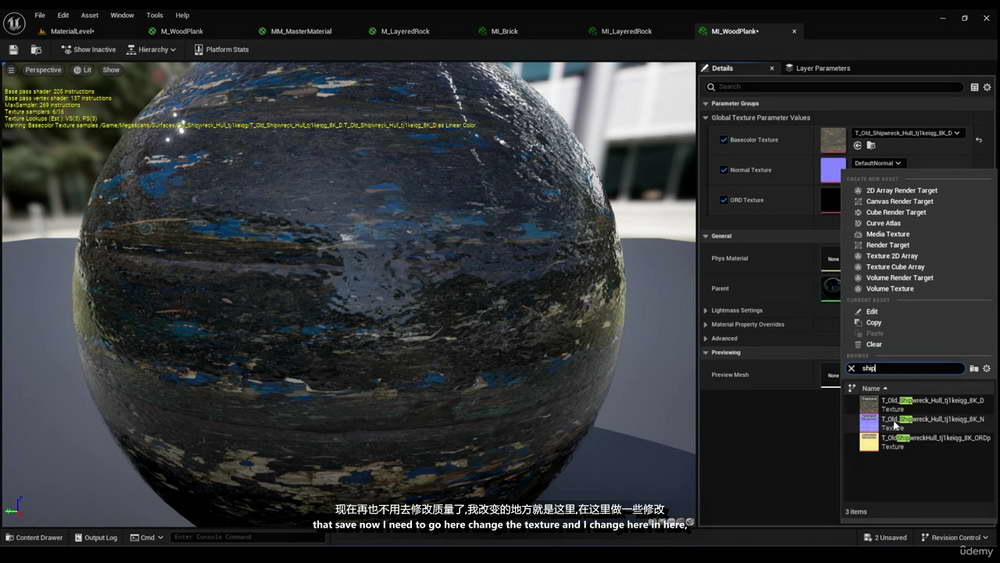The image size is (1000, 563).
Task: Open the Help menu
Action: coord(182,15)
